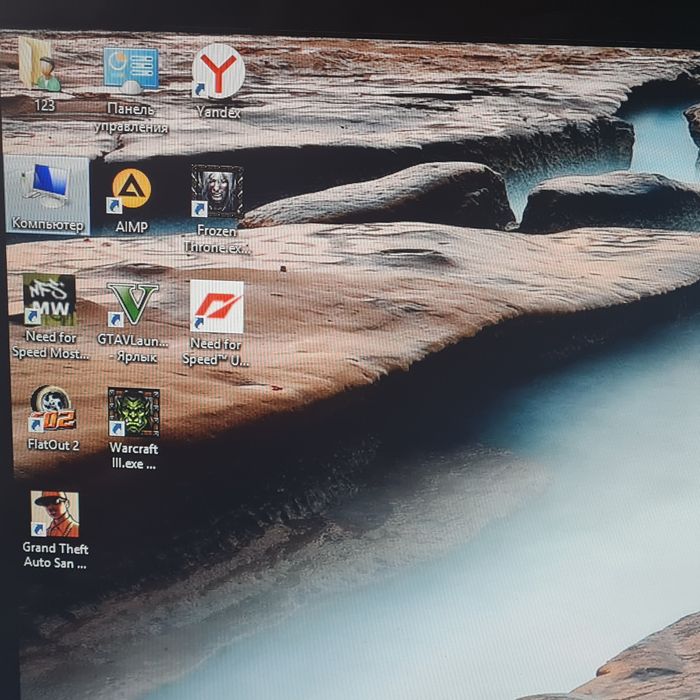This screenshot has height=700, width=700.
Task: Select the GTAVLauncher shortcut icon
Action: coord(133,304)
